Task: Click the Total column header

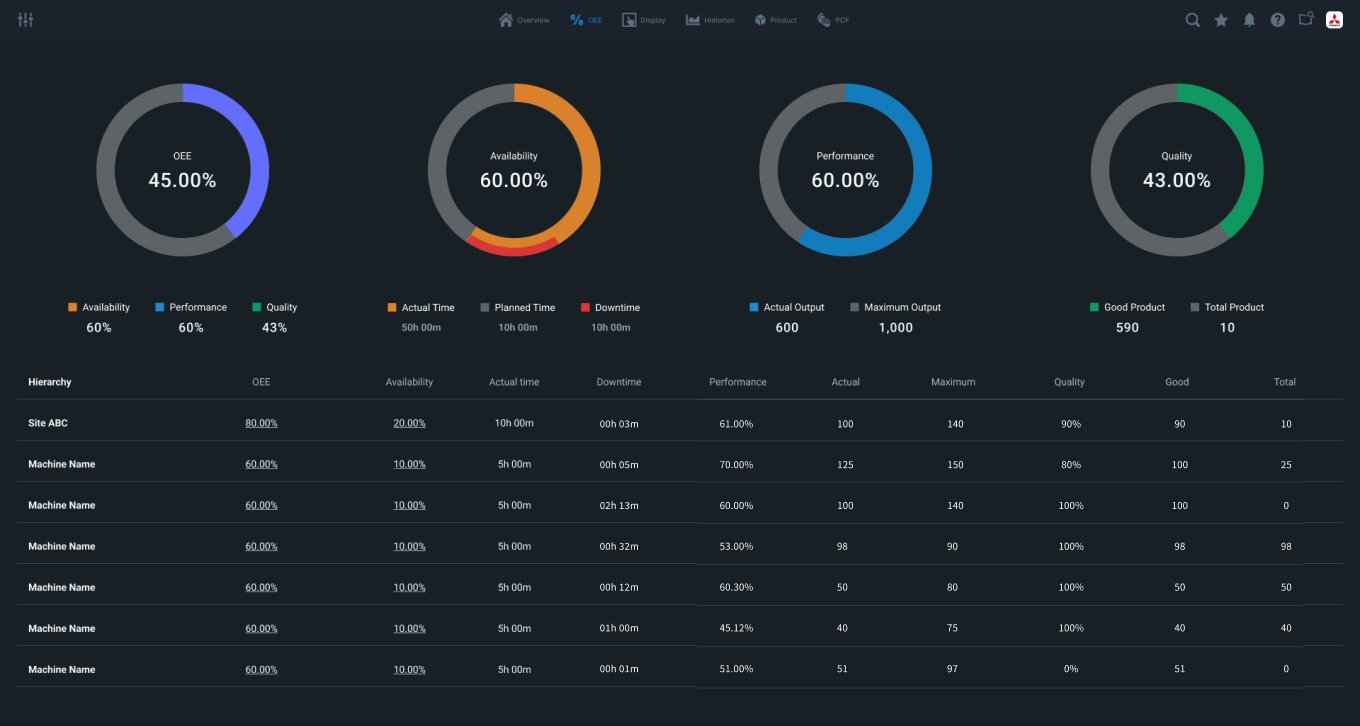Action: [1285, 382]
